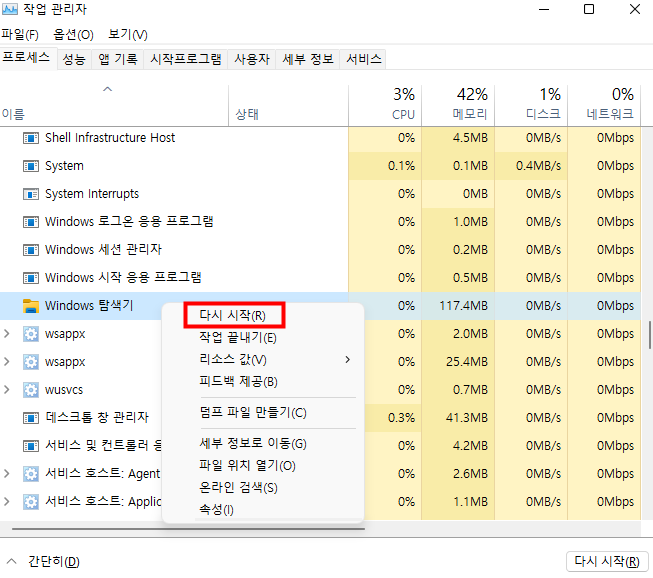Image resolution: width=653 pixels, height=578 pixels.
Task: Click the vertical scrollbar thumb
Action: pos(650,335)
